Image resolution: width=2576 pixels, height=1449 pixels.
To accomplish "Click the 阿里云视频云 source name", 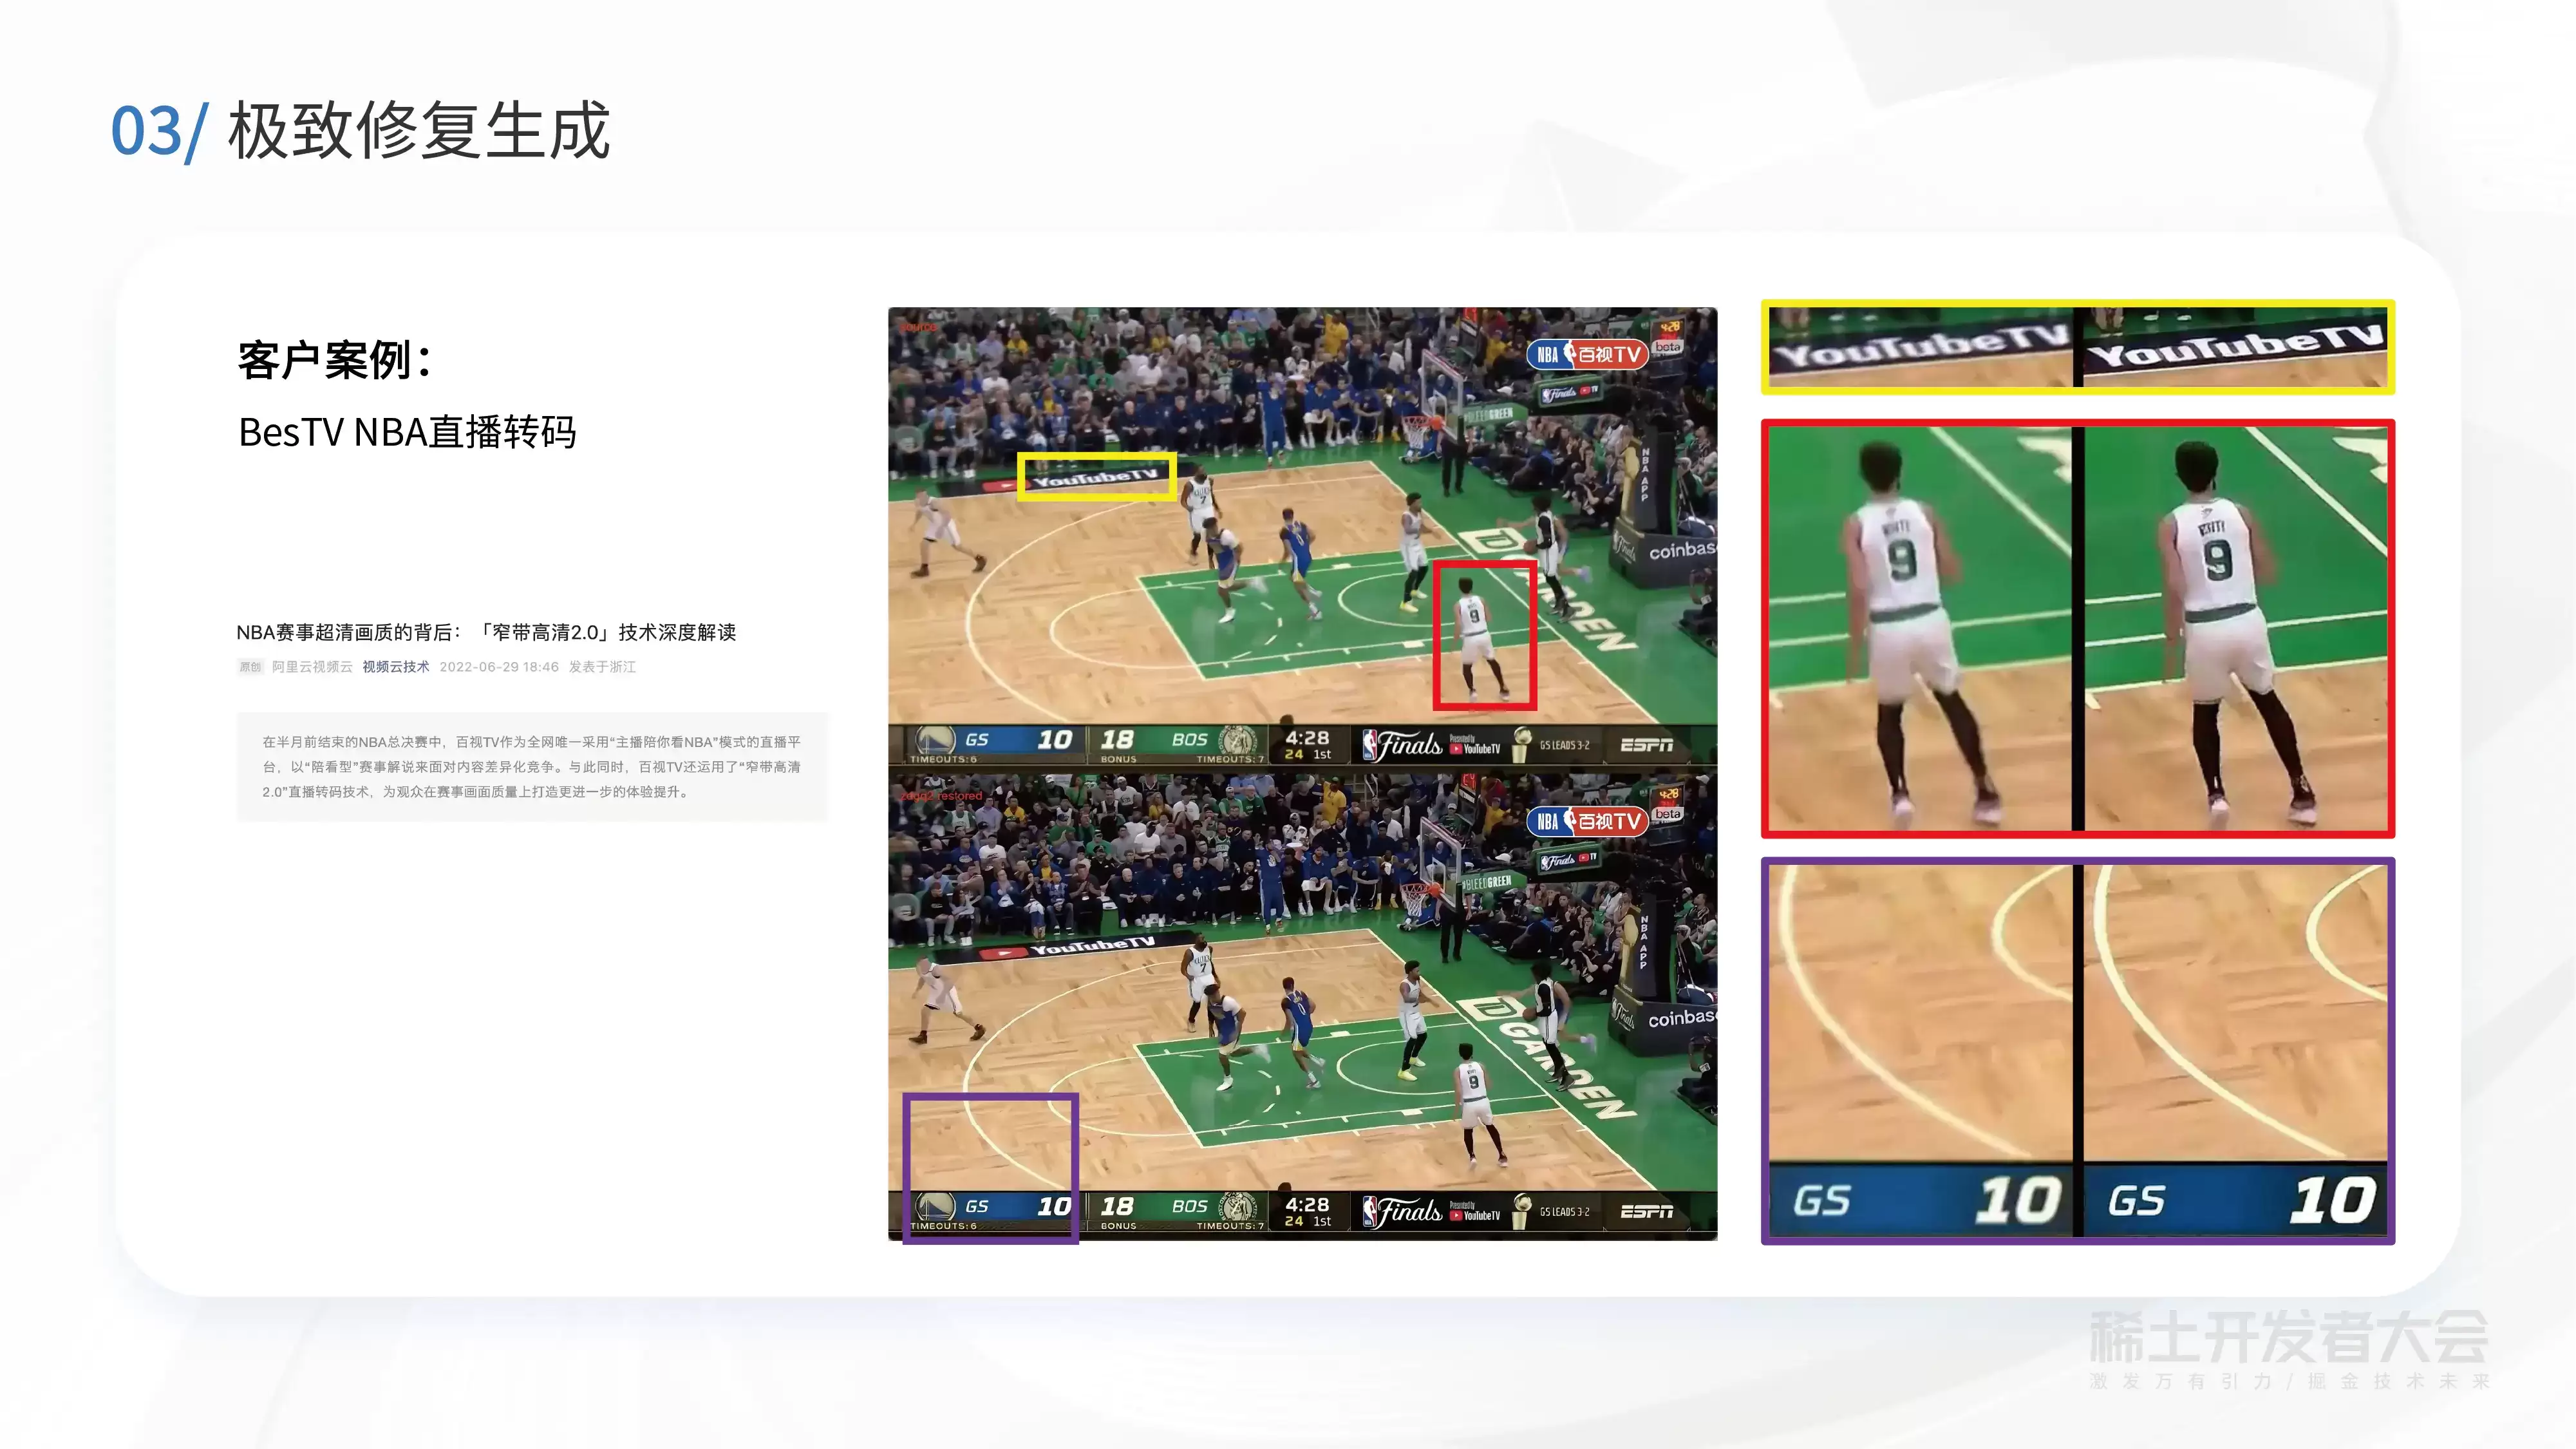I will point(312,667).
